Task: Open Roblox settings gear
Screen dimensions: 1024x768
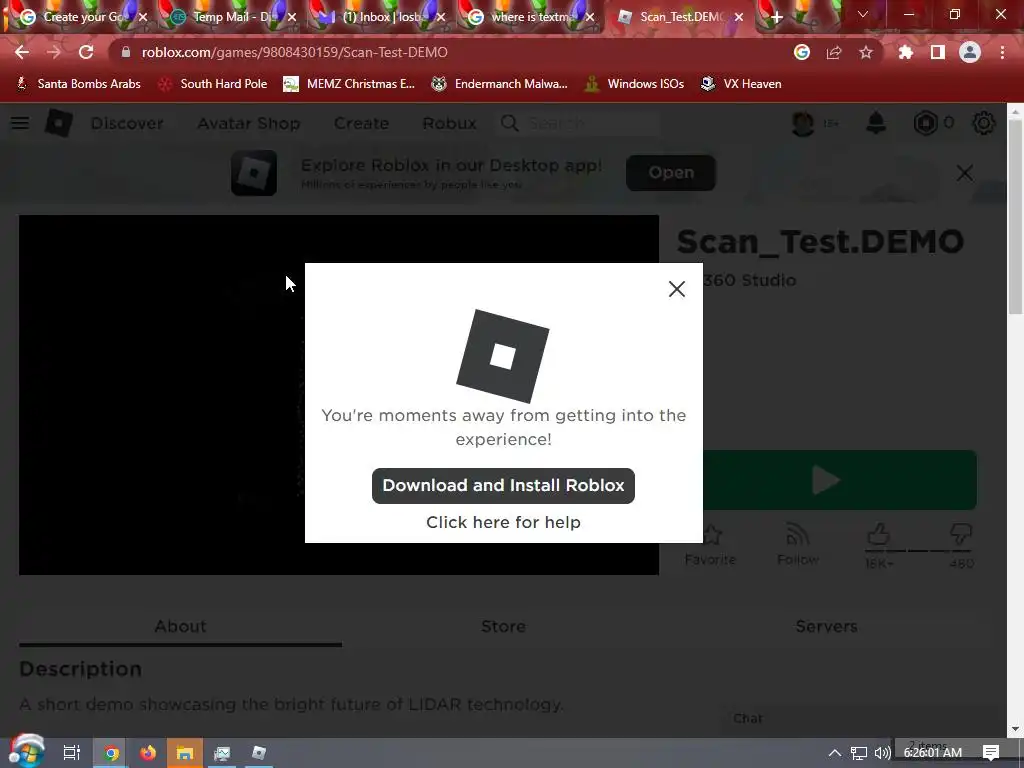Action: coord(984,123)
